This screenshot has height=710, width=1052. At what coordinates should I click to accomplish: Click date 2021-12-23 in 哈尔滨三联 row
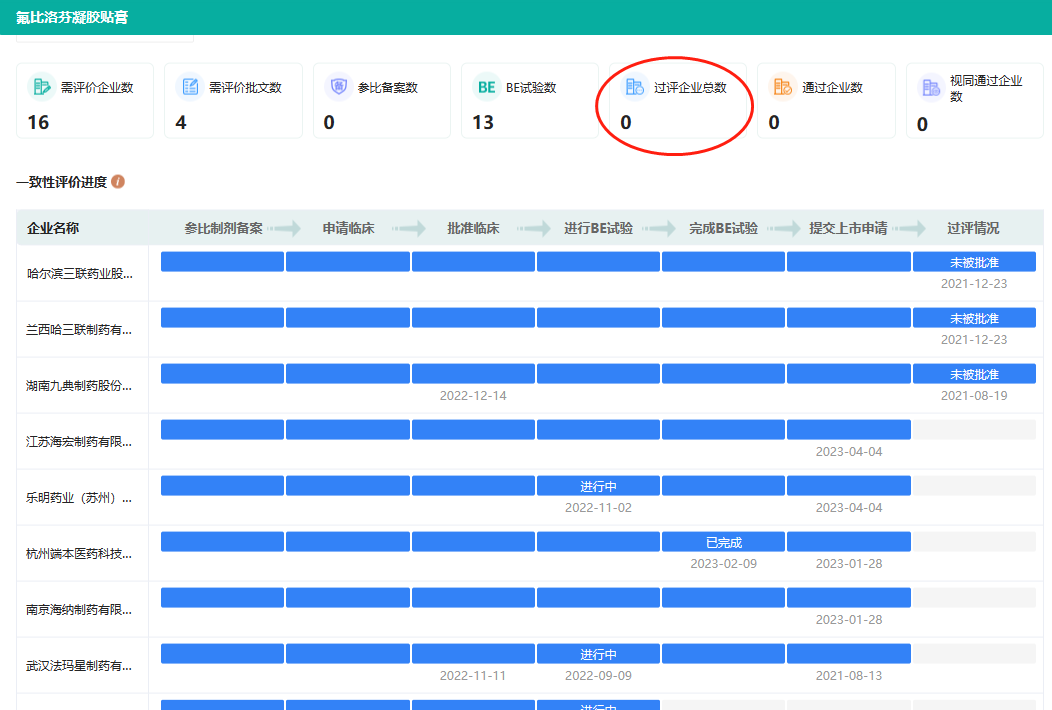(974, 284)
